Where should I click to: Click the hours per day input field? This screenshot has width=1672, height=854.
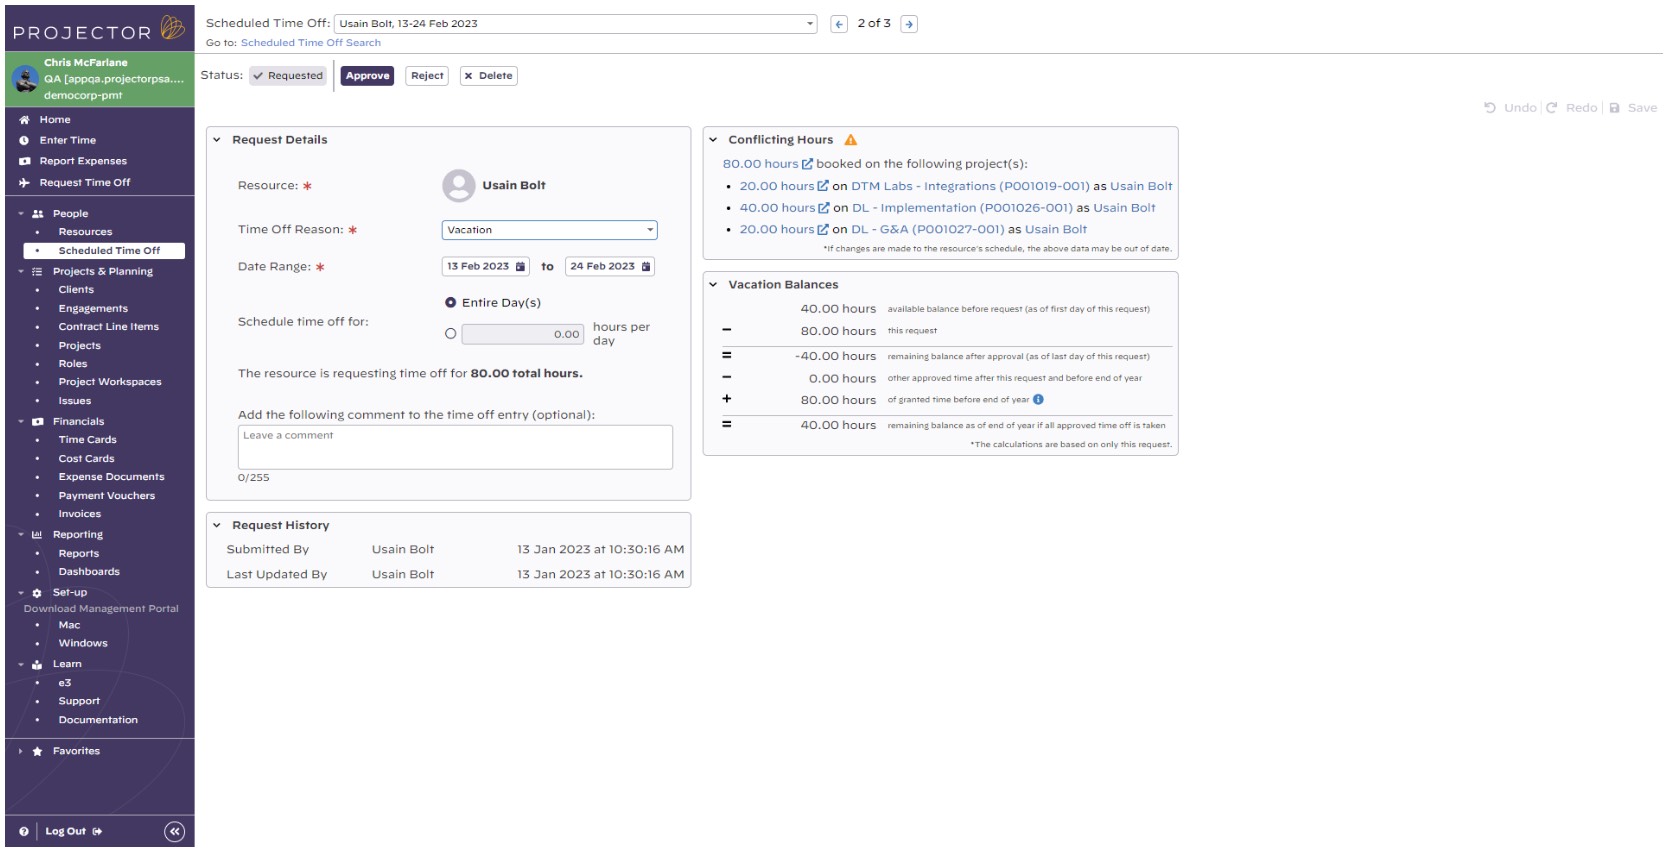click(523, 335)
